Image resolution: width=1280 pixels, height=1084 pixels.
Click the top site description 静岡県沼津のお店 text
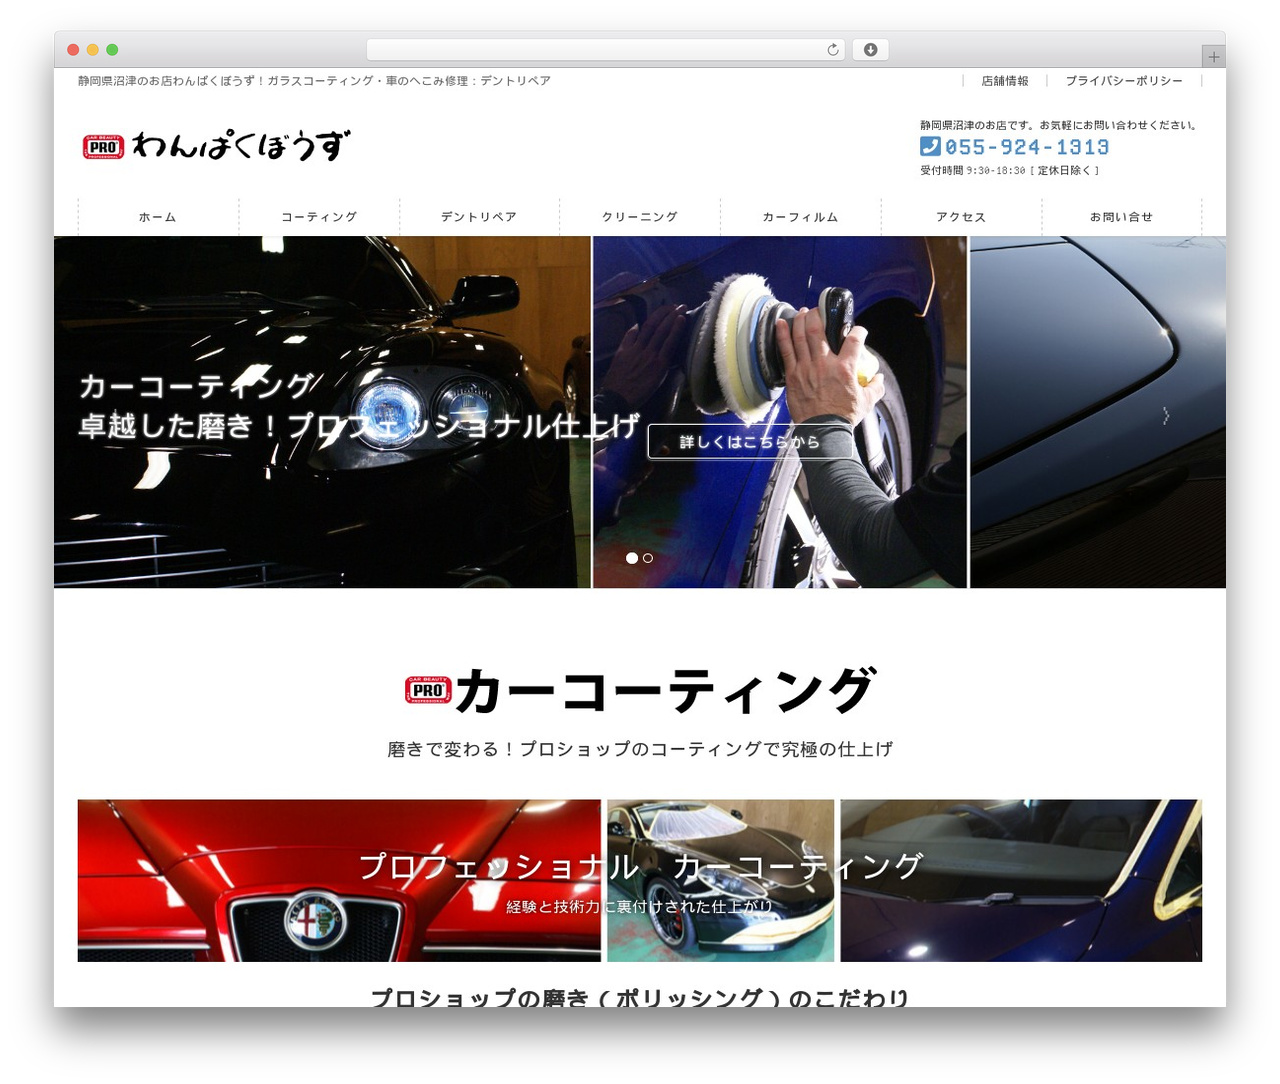314,81
